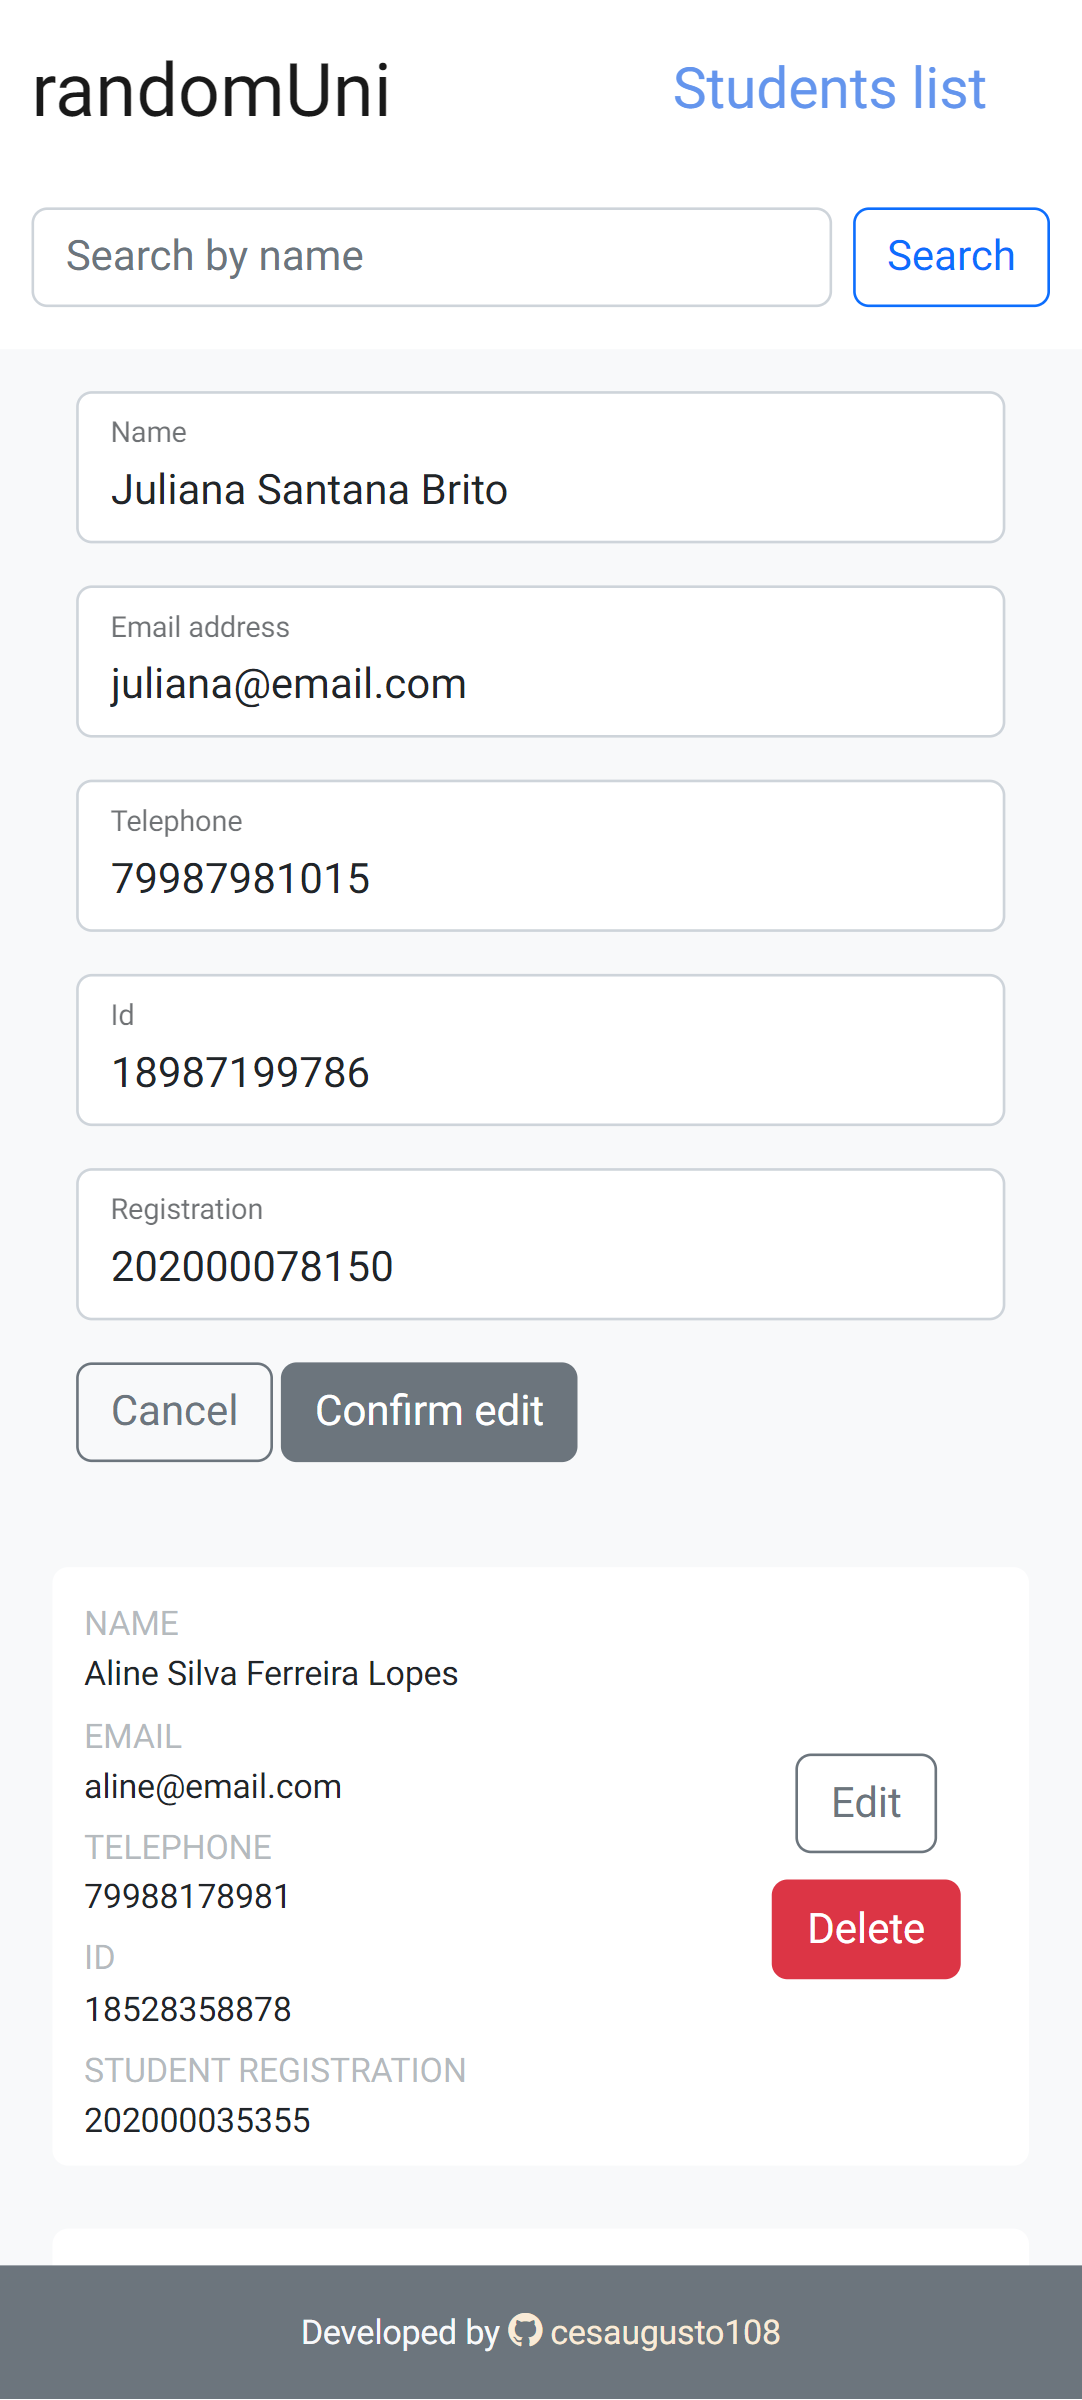Confirm edit for Juliana Santana Brito
1082x2400 pixels.
tap(428, 1411)
